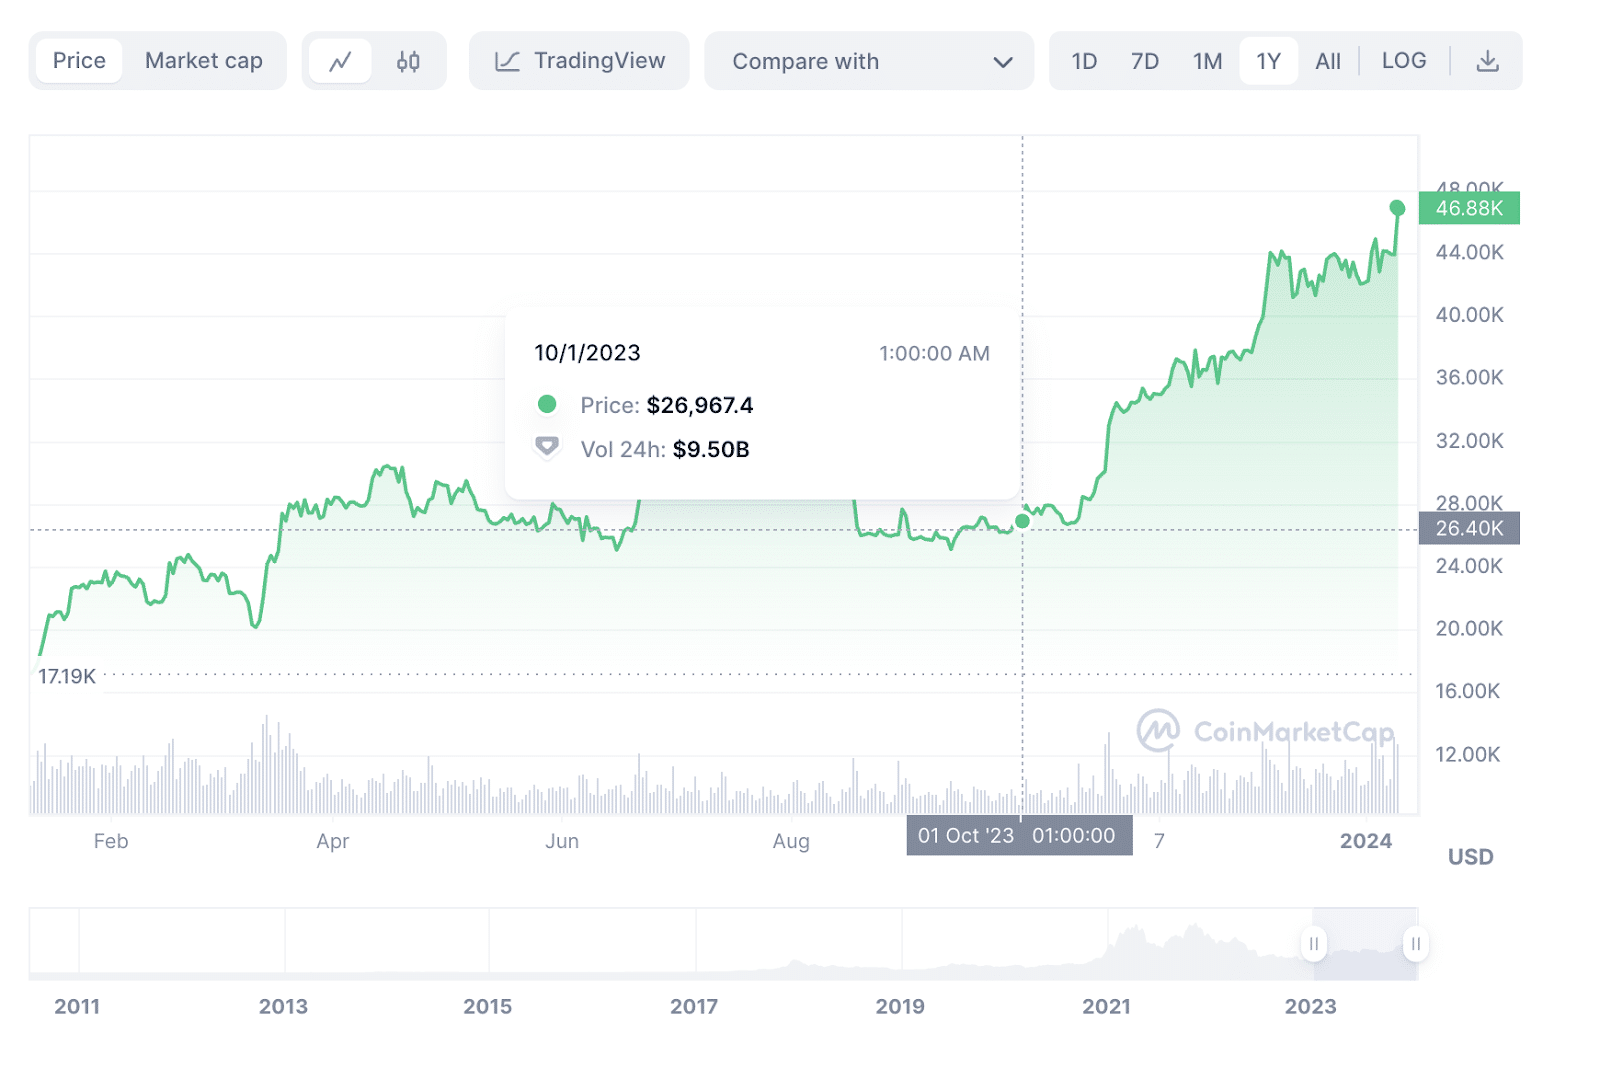The width and height of the screenshot is (1600, 1068).
Task: Toggle the LOG scale option
Action: tap(1403, 61)
